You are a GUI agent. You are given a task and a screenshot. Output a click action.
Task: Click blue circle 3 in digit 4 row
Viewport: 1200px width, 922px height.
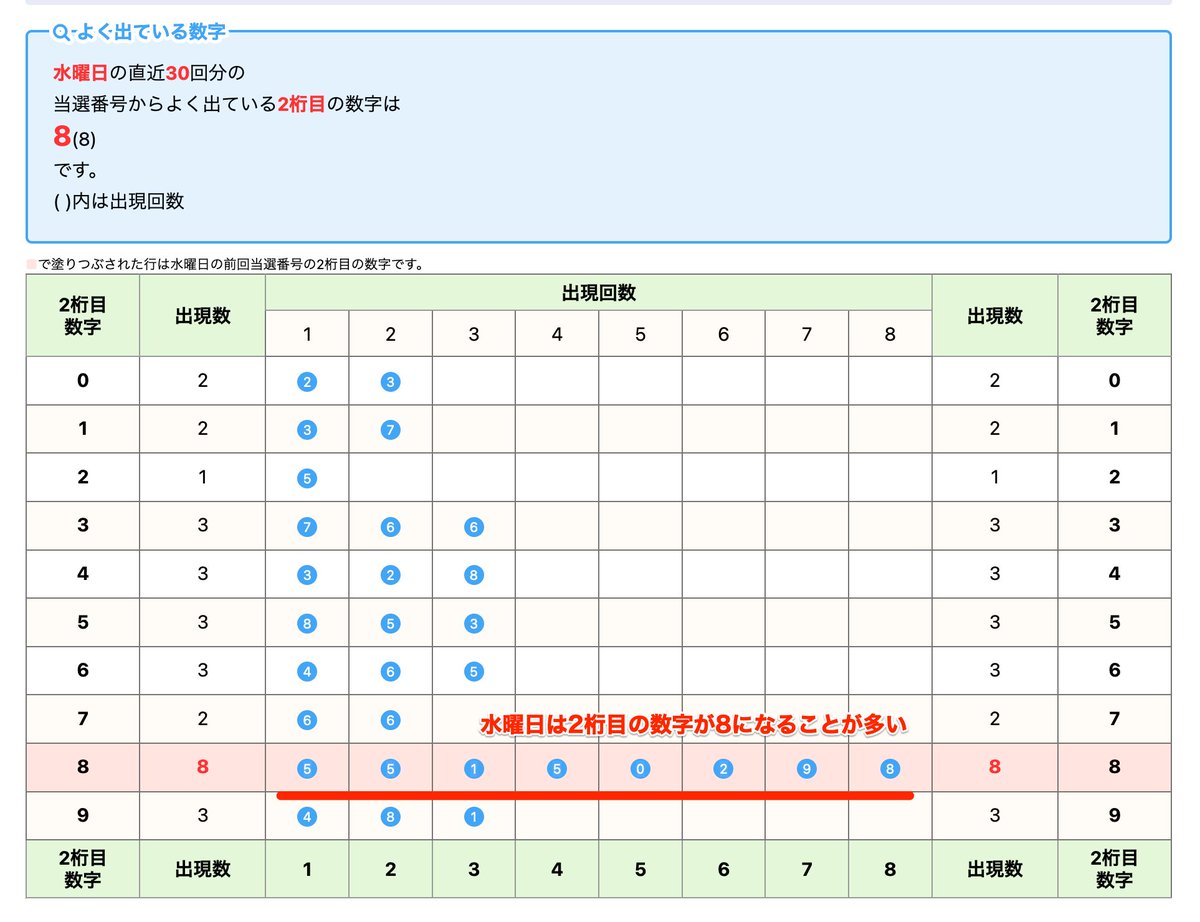point(307,575)
